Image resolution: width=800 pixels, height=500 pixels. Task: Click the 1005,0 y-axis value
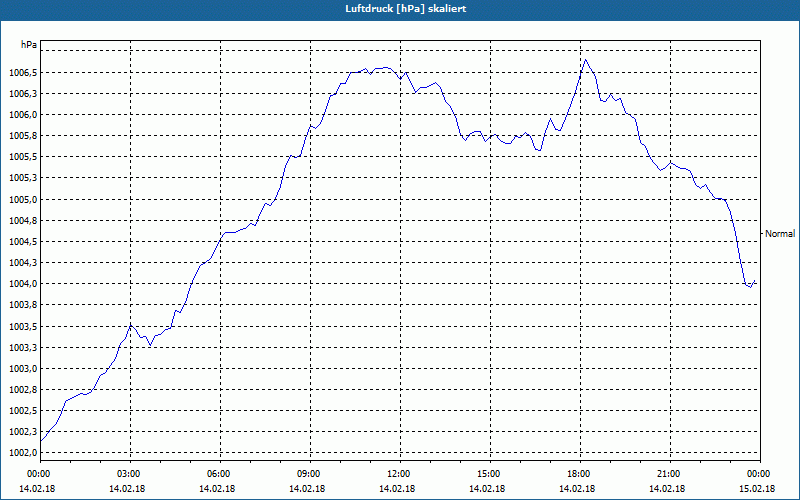(23, 199)
